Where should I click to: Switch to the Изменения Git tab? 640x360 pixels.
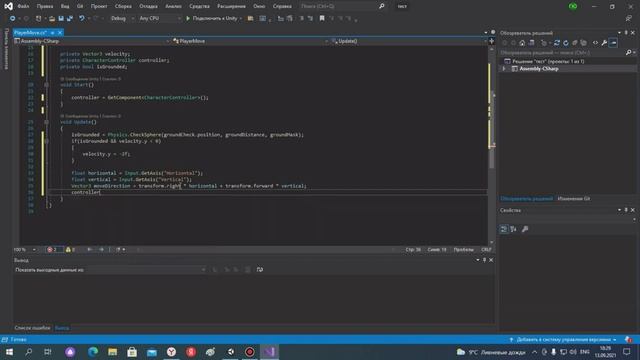(x=573, y=199)
